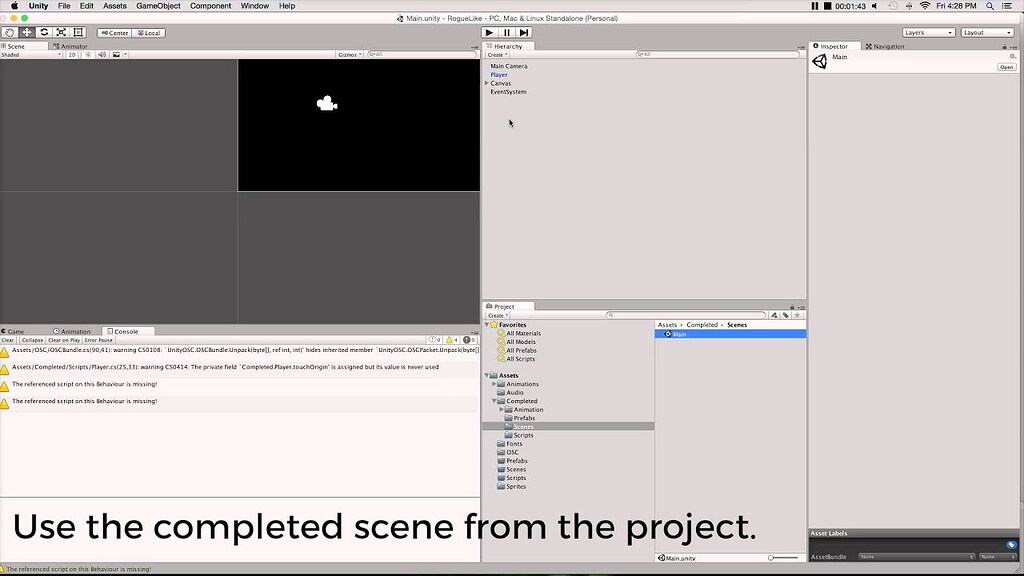Image resolution: width=1024 pixels, height=576 pixels.
Task: Clear the Console messages
Action: coord(8,339)
